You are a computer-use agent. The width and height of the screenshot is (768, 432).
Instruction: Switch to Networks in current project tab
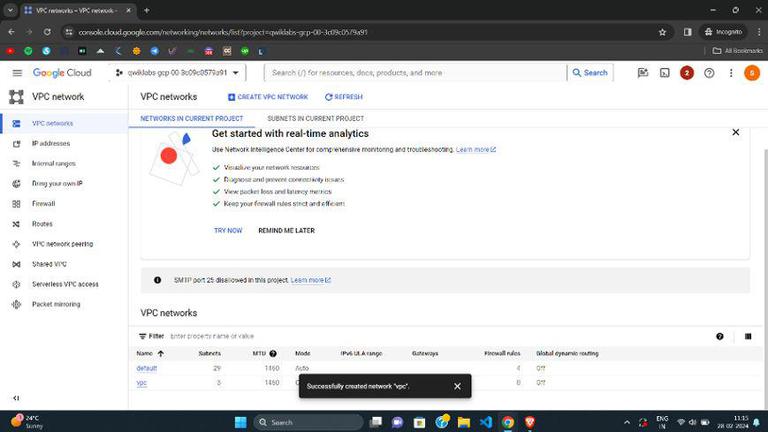[x=192, y=119]
